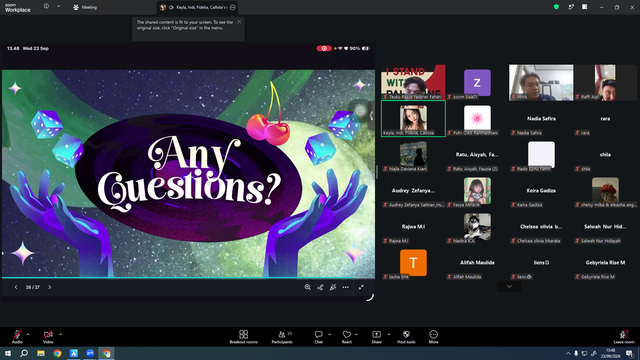The width and height of the screenshot is (640, 360).
Task: Open the Zoom app in the taskbar
Action: (90, 353)
